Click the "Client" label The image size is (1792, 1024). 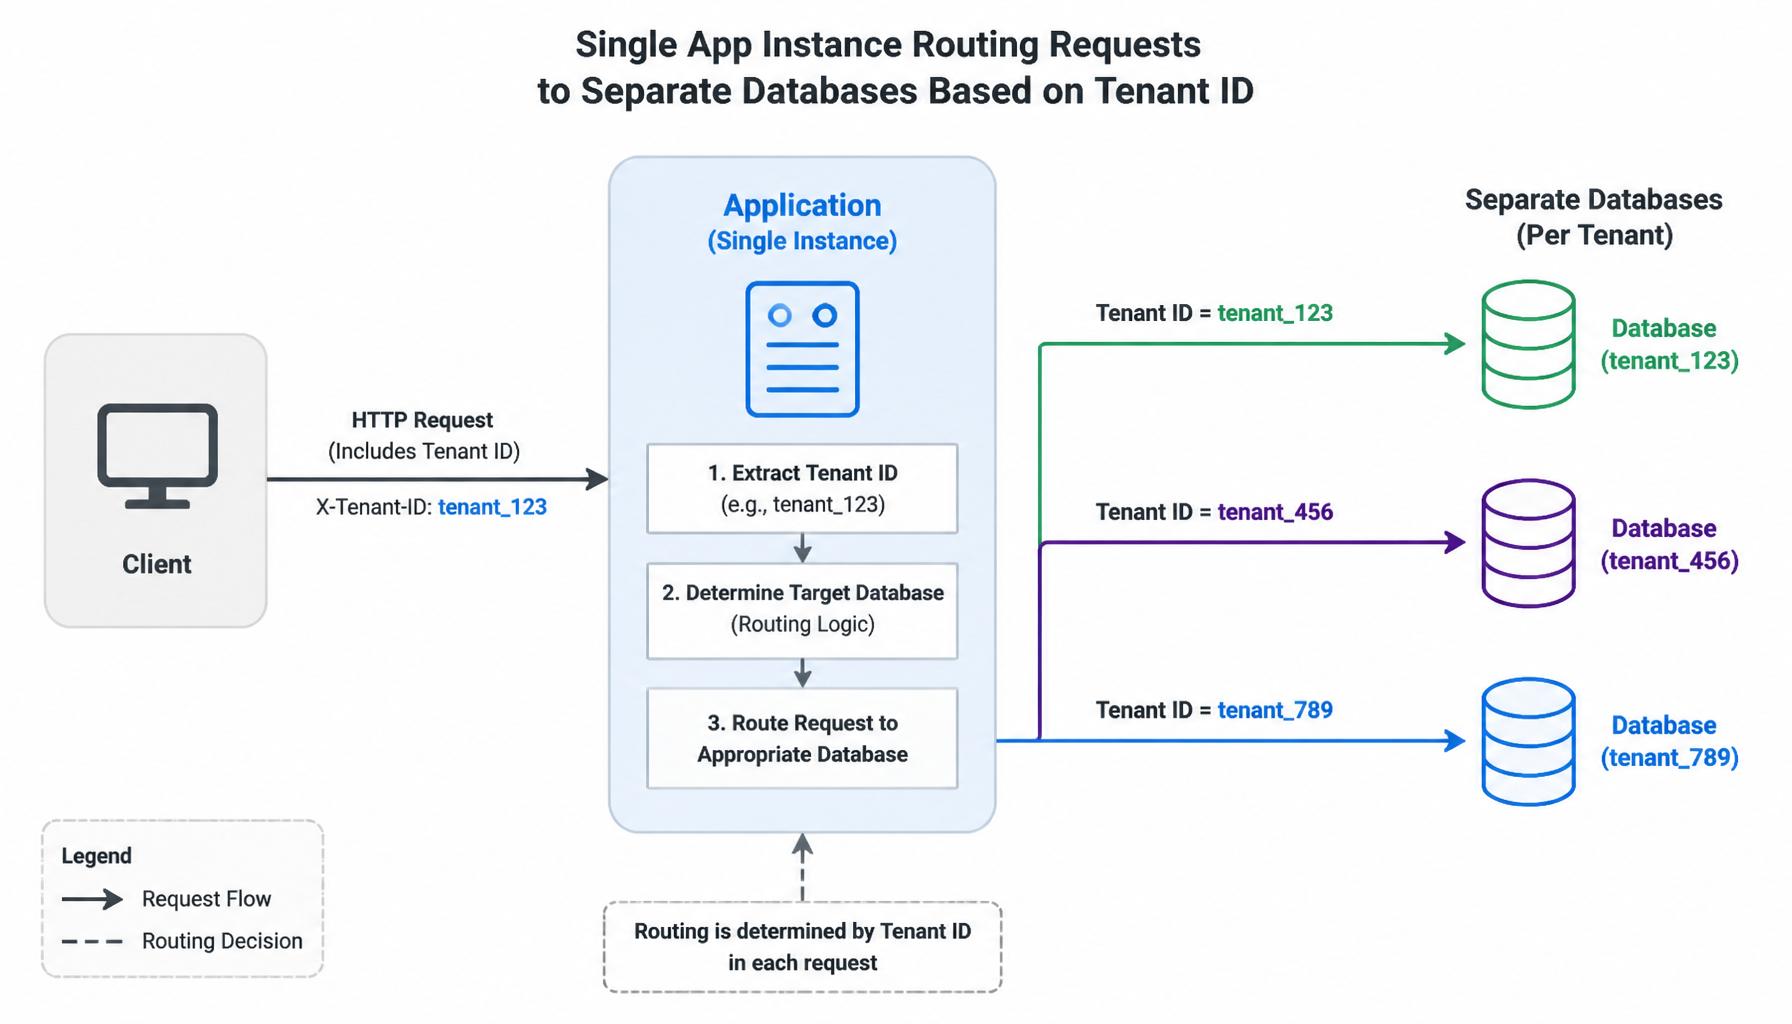coord(157,564)
